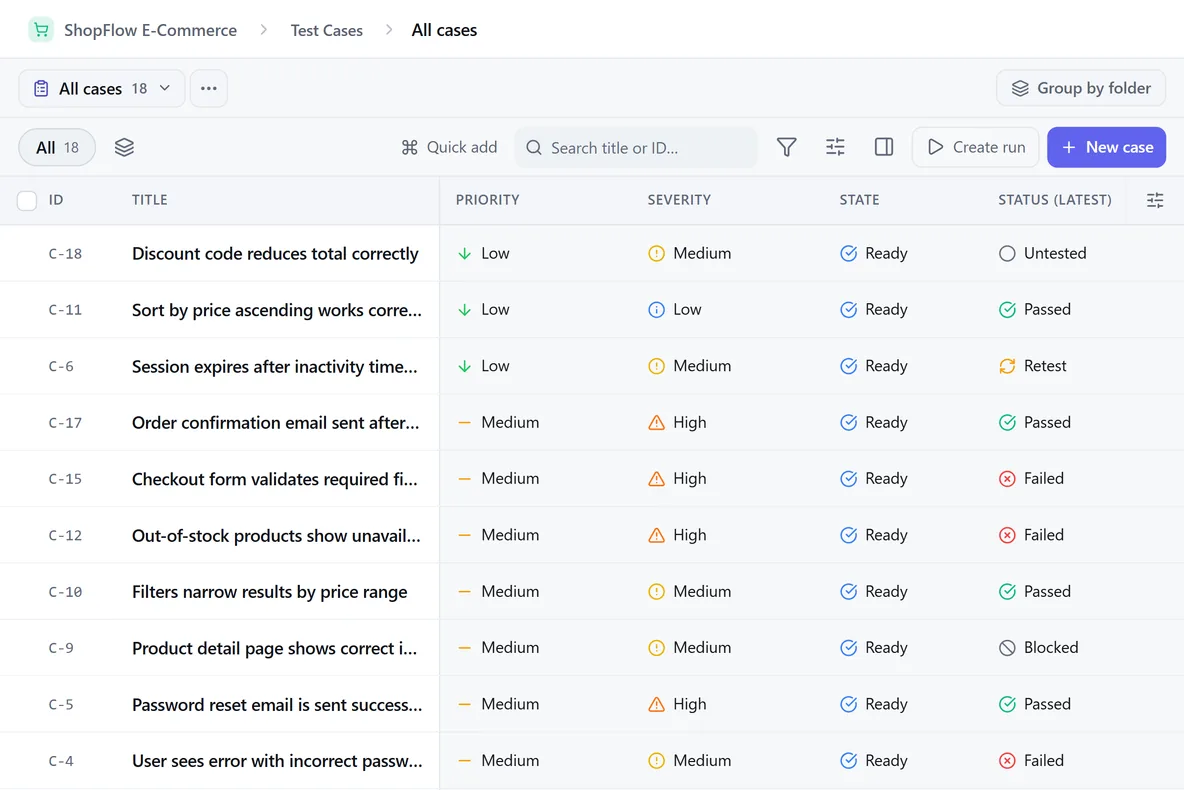Click the layers stack icon beside All tab
The height and width of the screenshot is (790, 1184).
tap(125, 147)
